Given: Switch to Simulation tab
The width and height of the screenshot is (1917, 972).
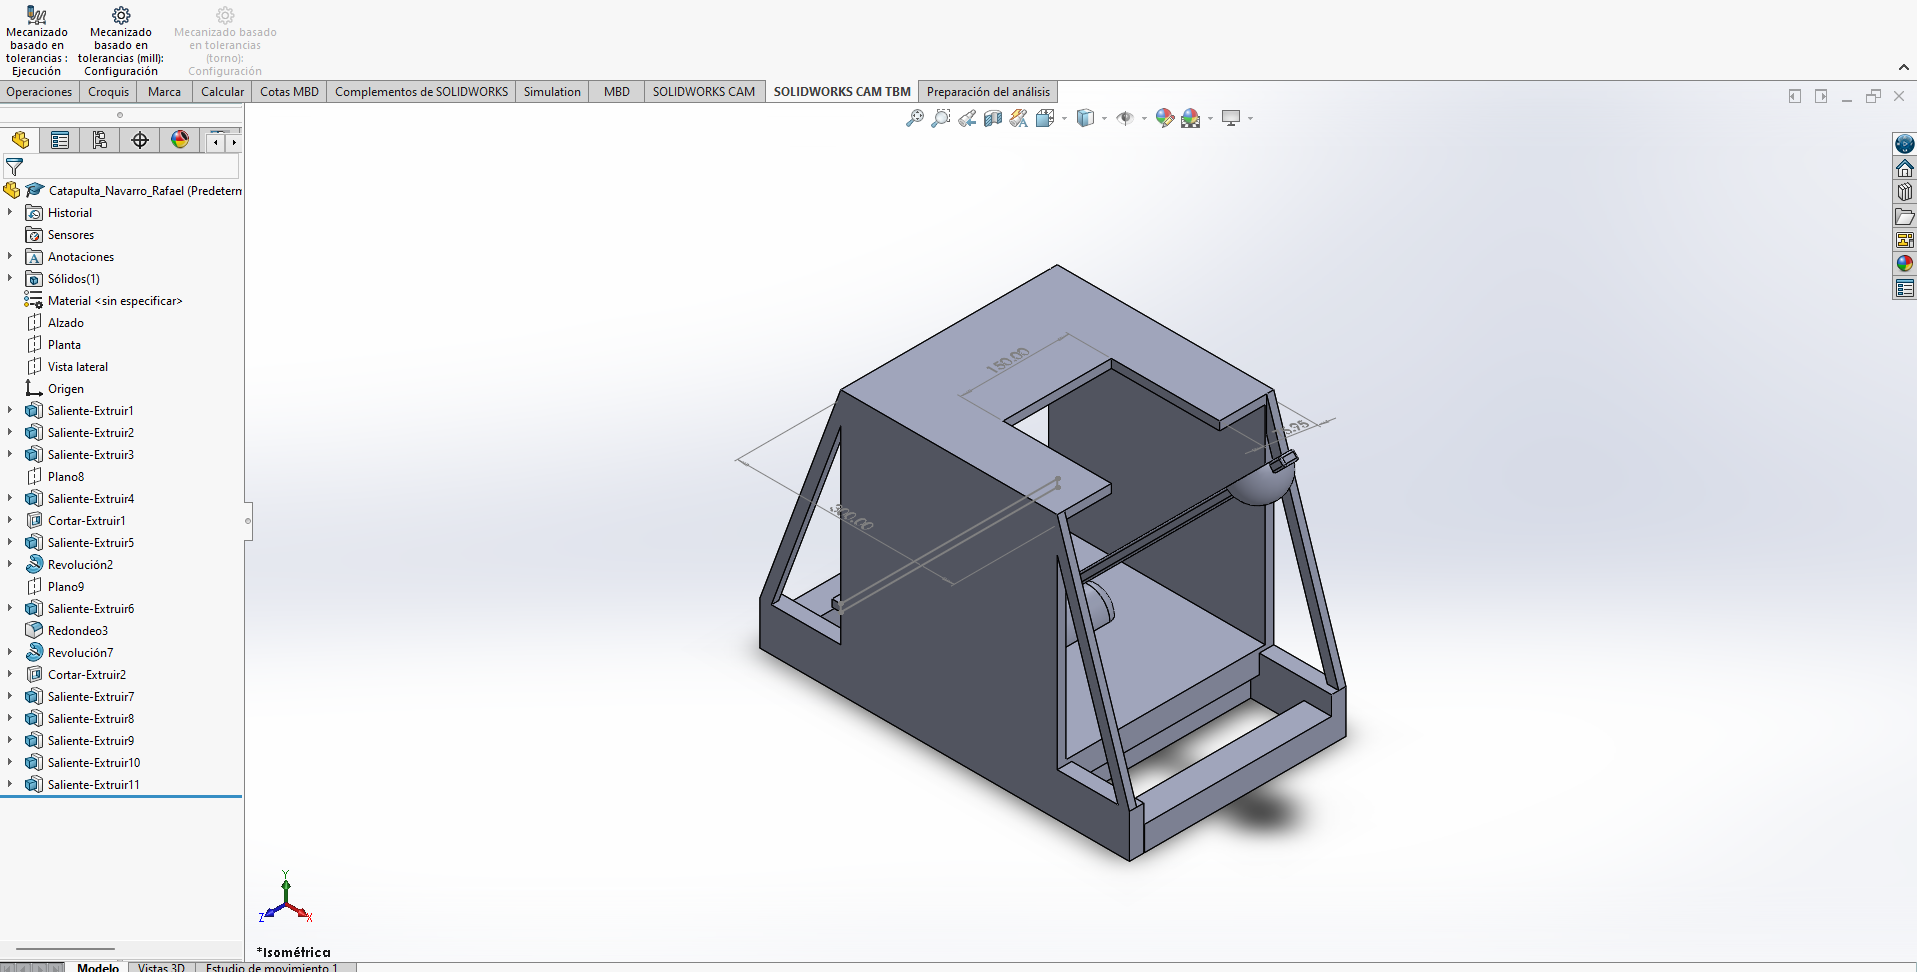Looking at the screenshot, I should (552, 91).
